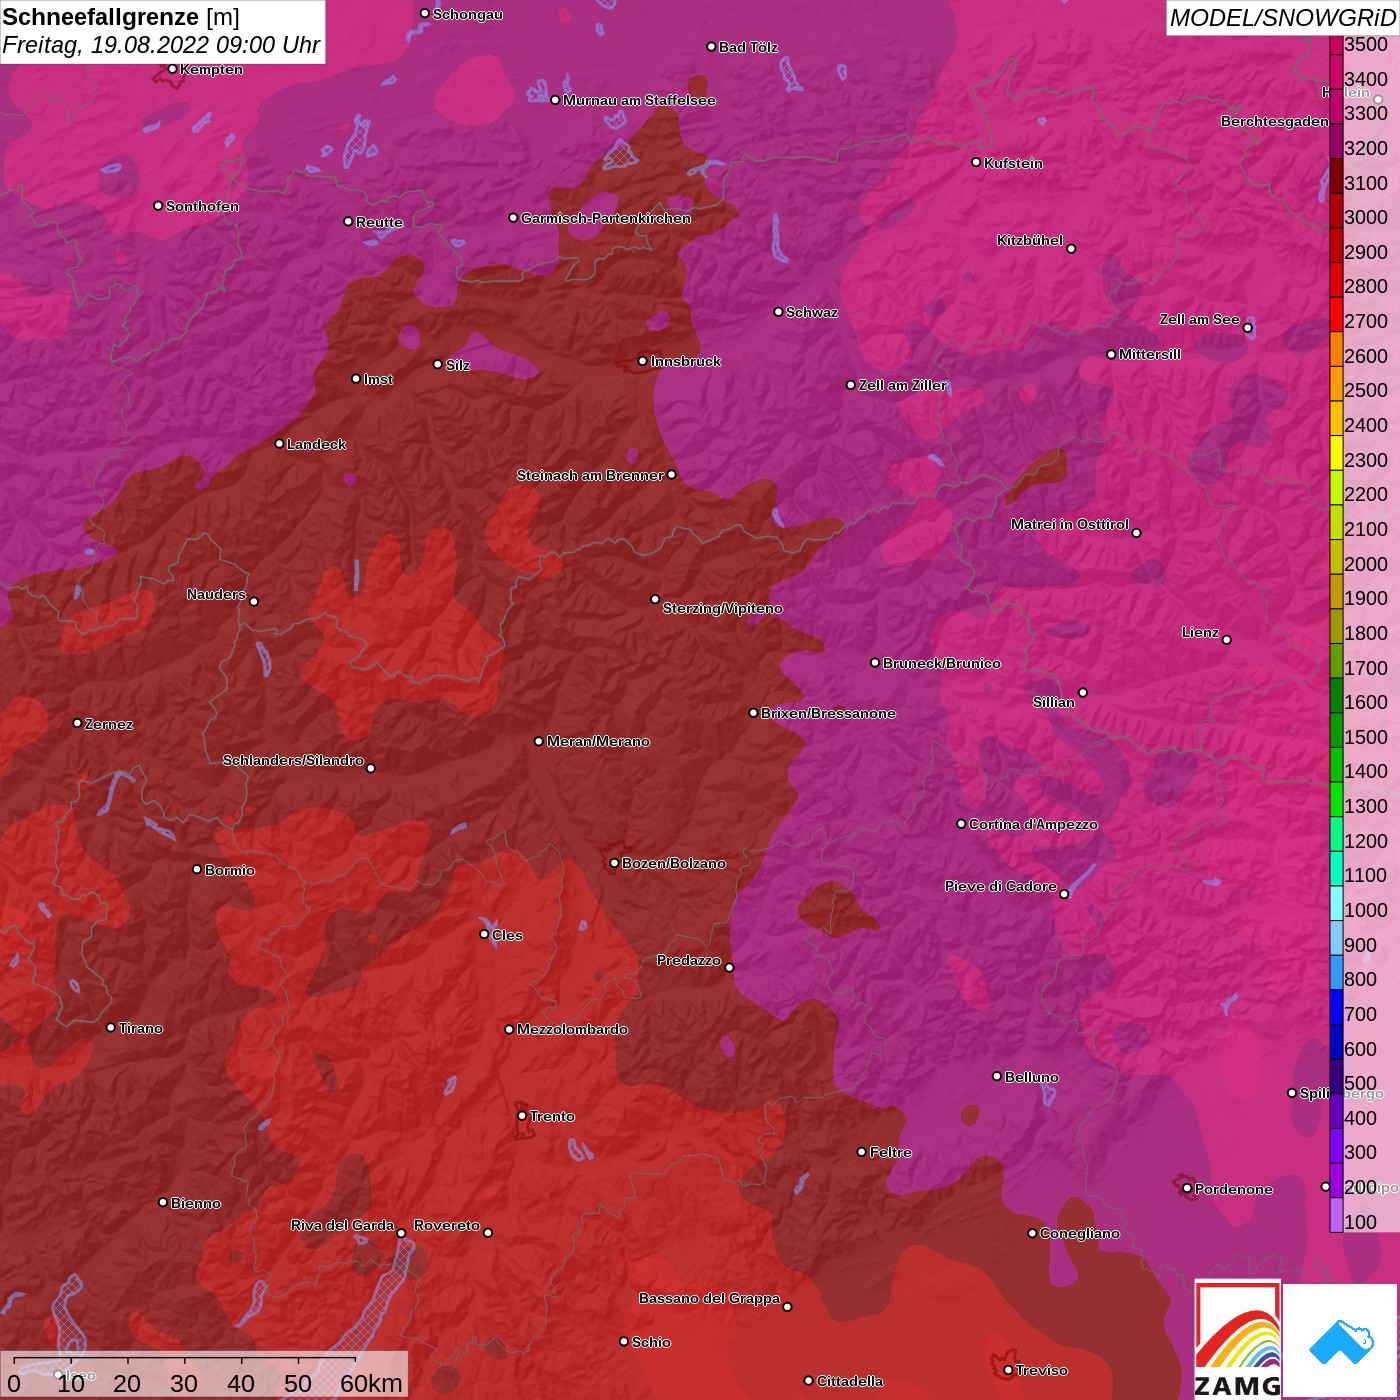Click the Conegliano label
The height and width of the screenshot is (1400, 1400).
pyautogui.click(x=1080, y=1233)
